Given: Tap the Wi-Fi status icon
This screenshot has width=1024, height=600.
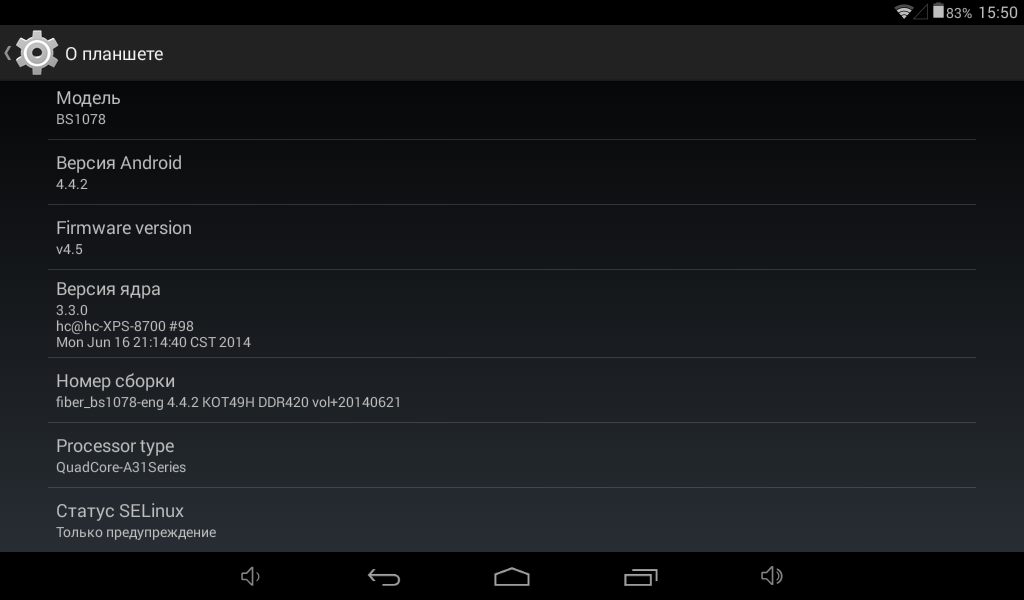Looking at the screenshot, I should click(x=904, y=11).
